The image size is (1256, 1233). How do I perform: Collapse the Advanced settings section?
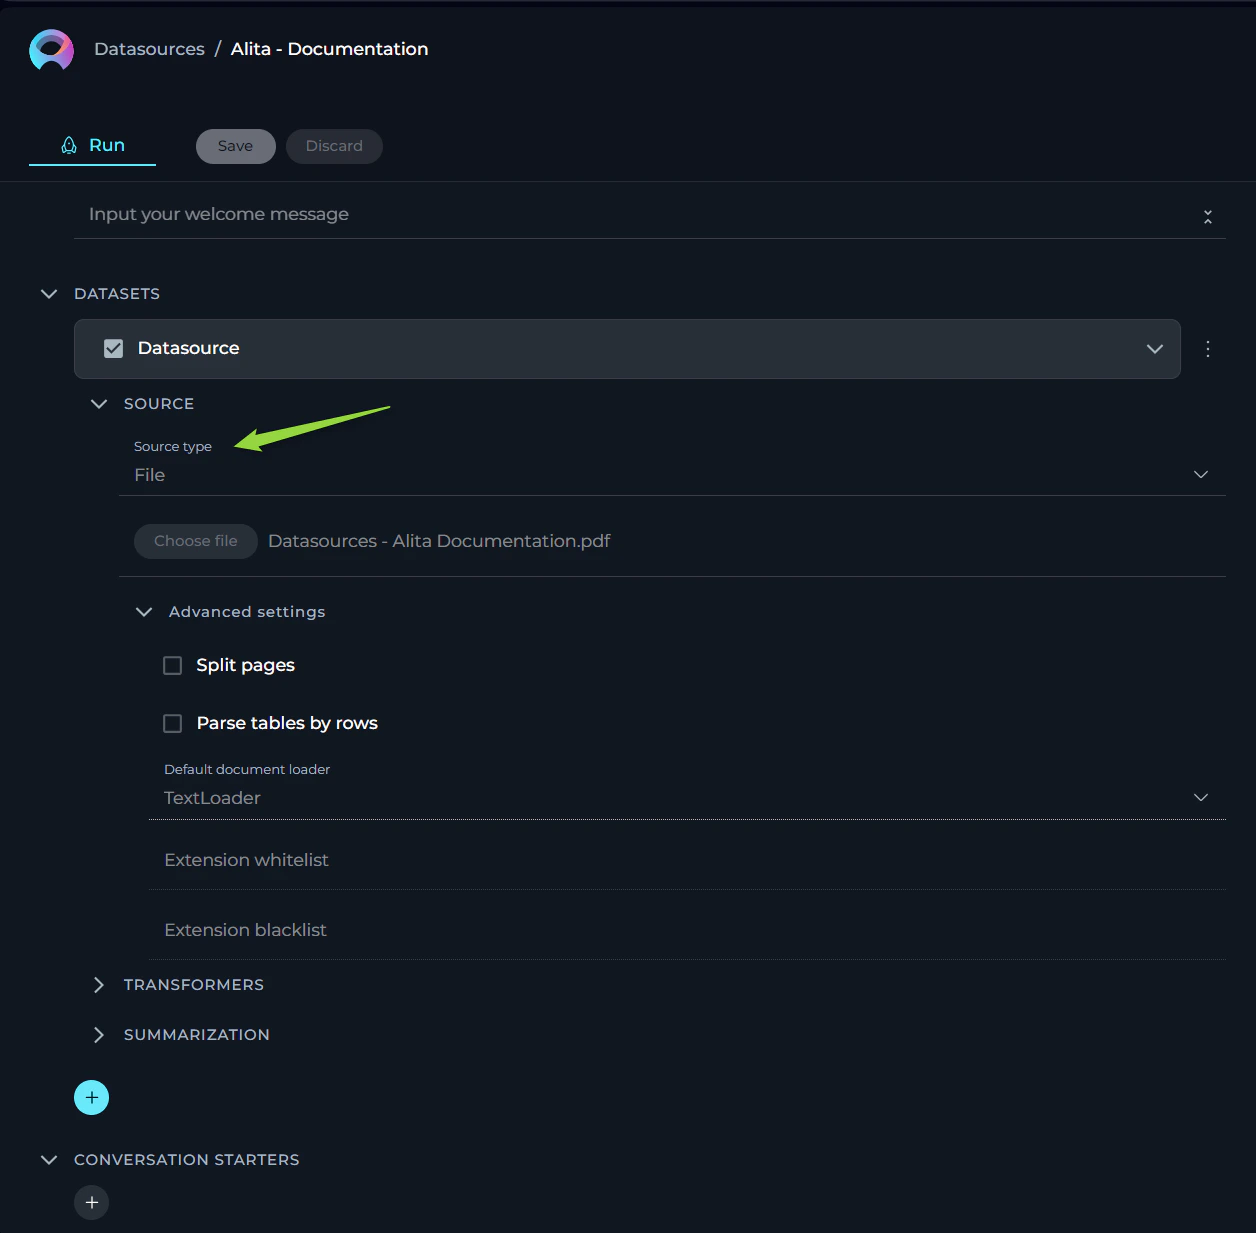[143, 611]
